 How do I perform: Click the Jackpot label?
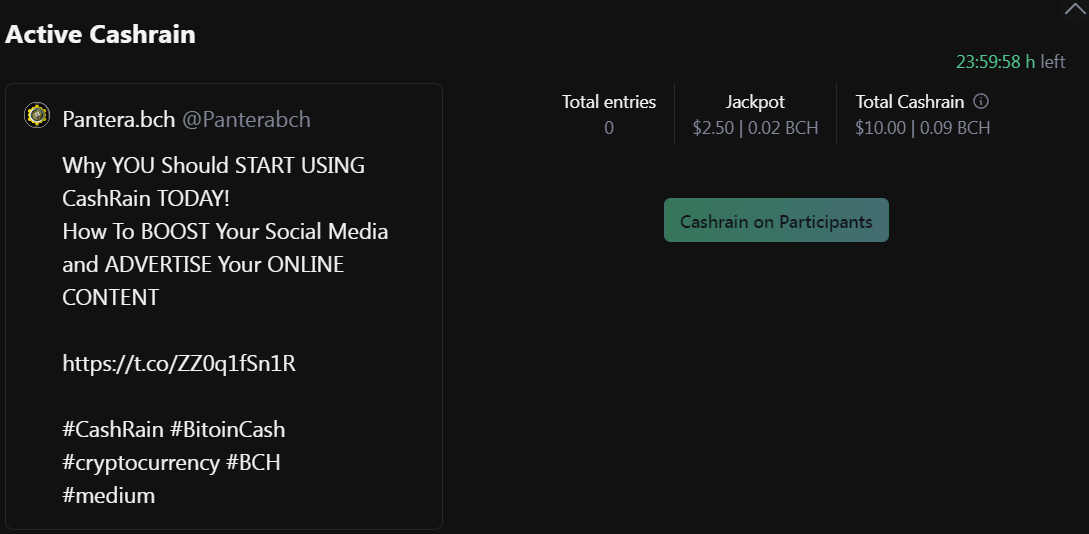755,102
